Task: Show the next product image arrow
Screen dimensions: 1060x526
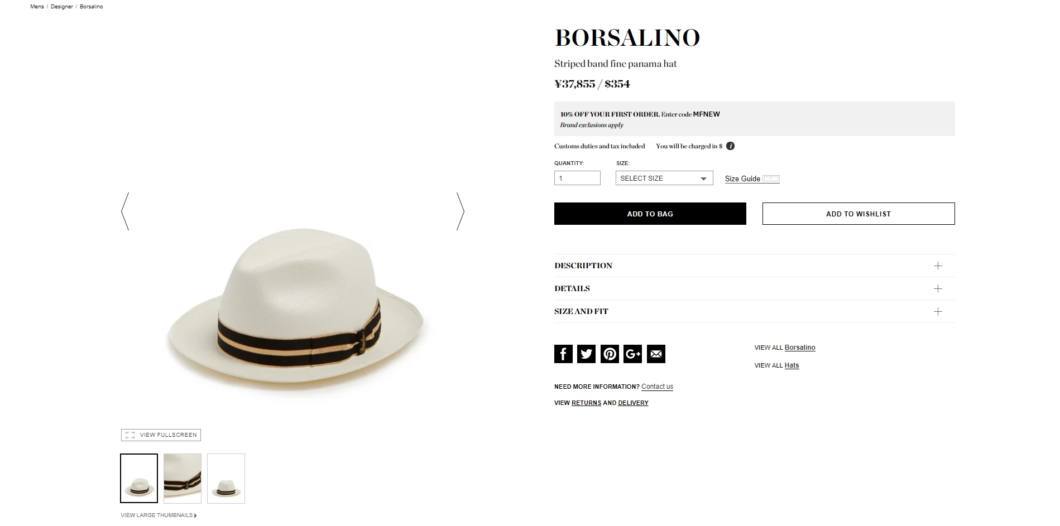Action: coord(460,212)
